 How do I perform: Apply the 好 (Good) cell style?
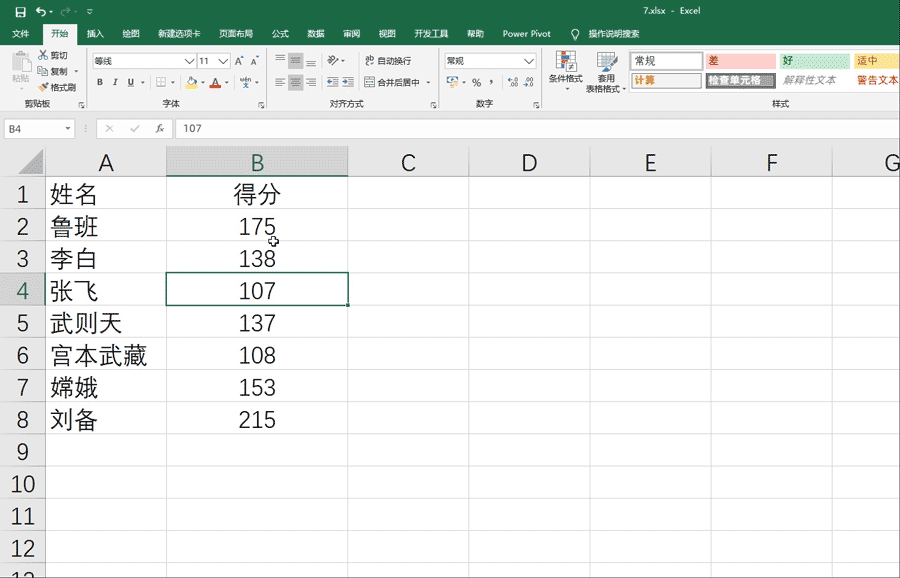(x=814, y=61)
